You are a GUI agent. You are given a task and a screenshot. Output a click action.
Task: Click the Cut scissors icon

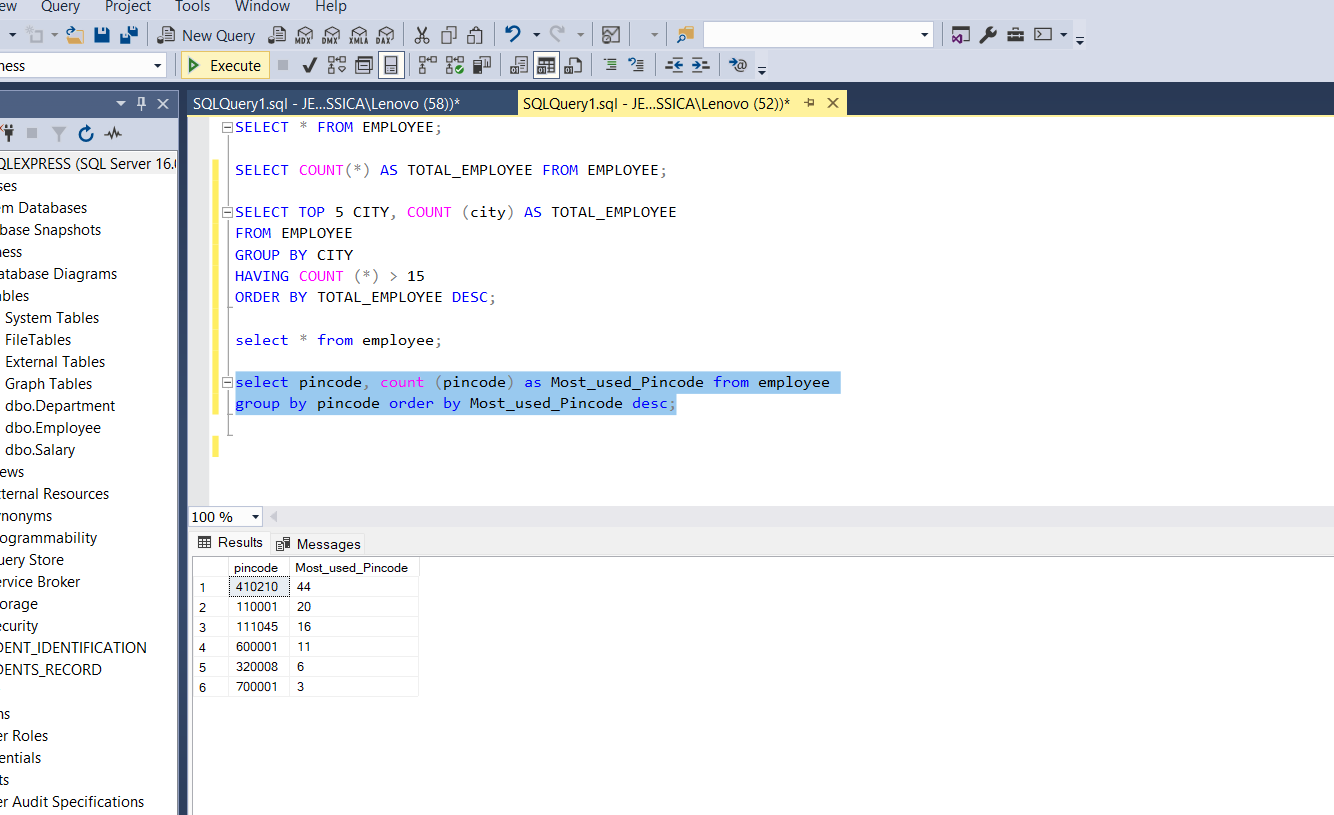[420, 34]
